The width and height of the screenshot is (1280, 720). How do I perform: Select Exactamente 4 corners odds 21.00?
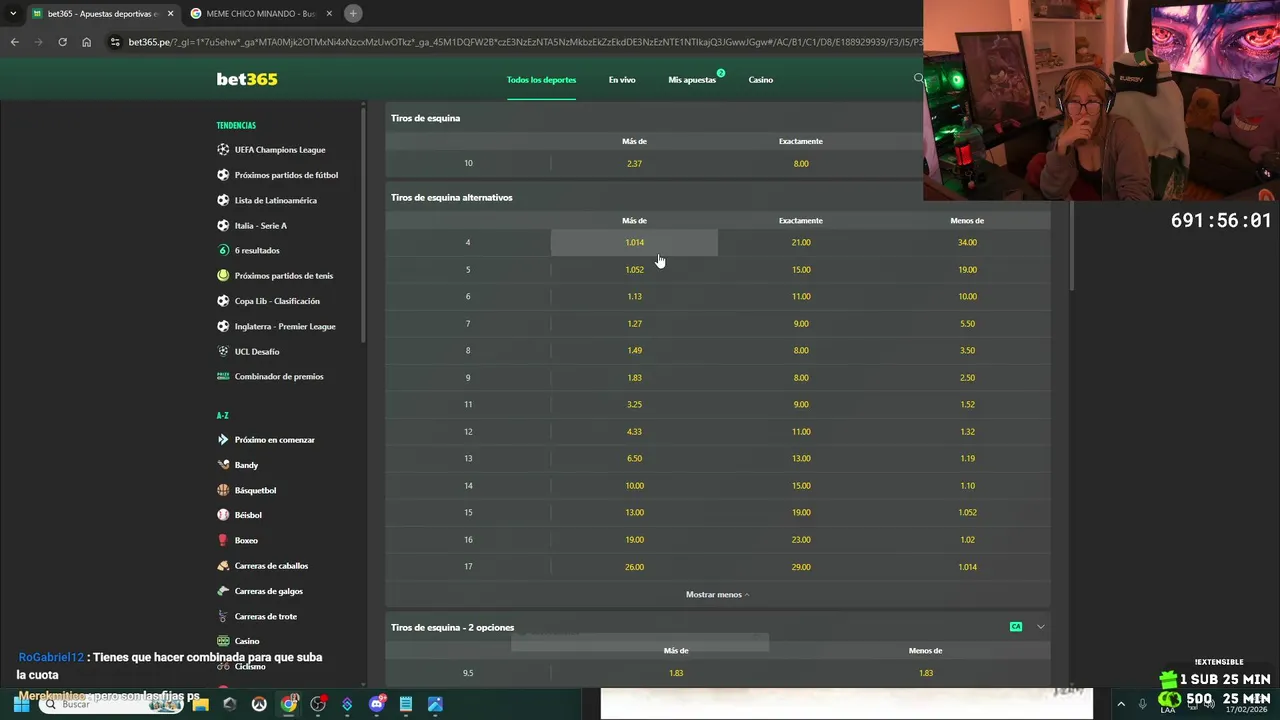click(x=801, y=242)
